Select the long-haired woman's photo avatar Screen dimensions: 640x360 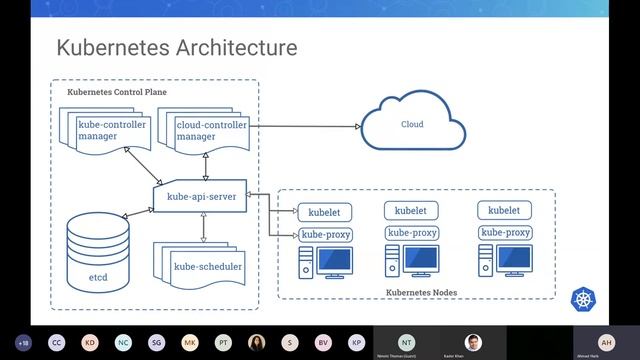point(256,343)
